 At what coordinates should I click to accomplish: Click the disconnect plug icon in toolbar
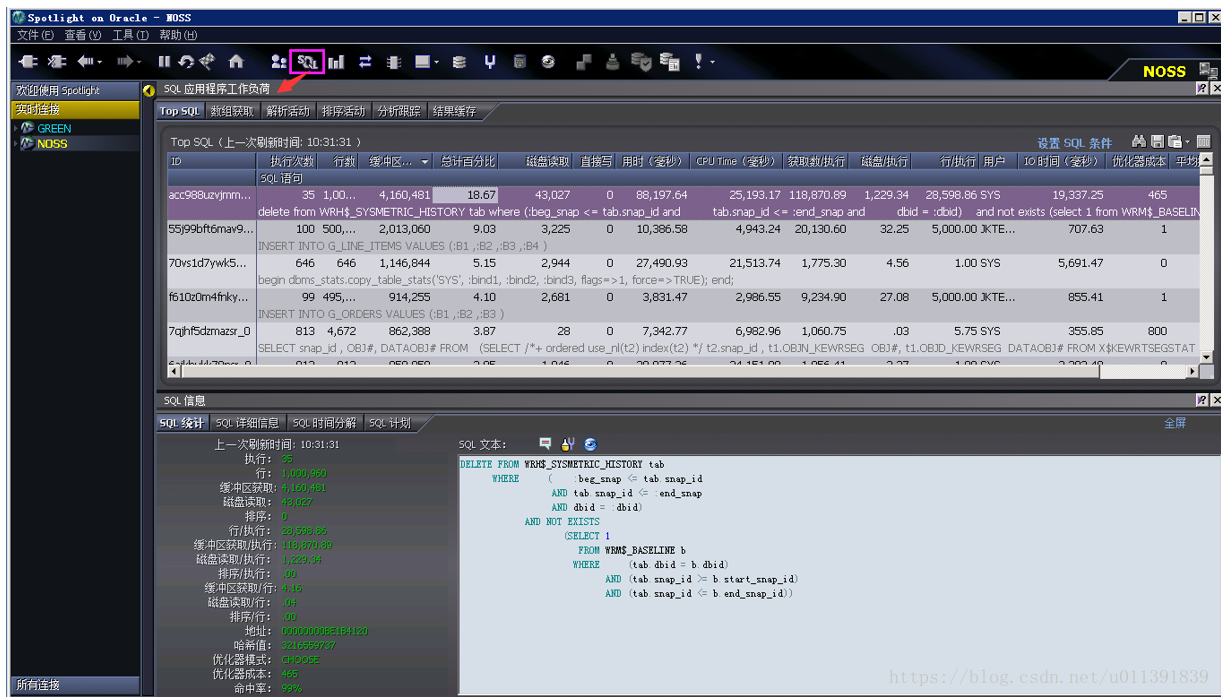[x=58, y=62]
